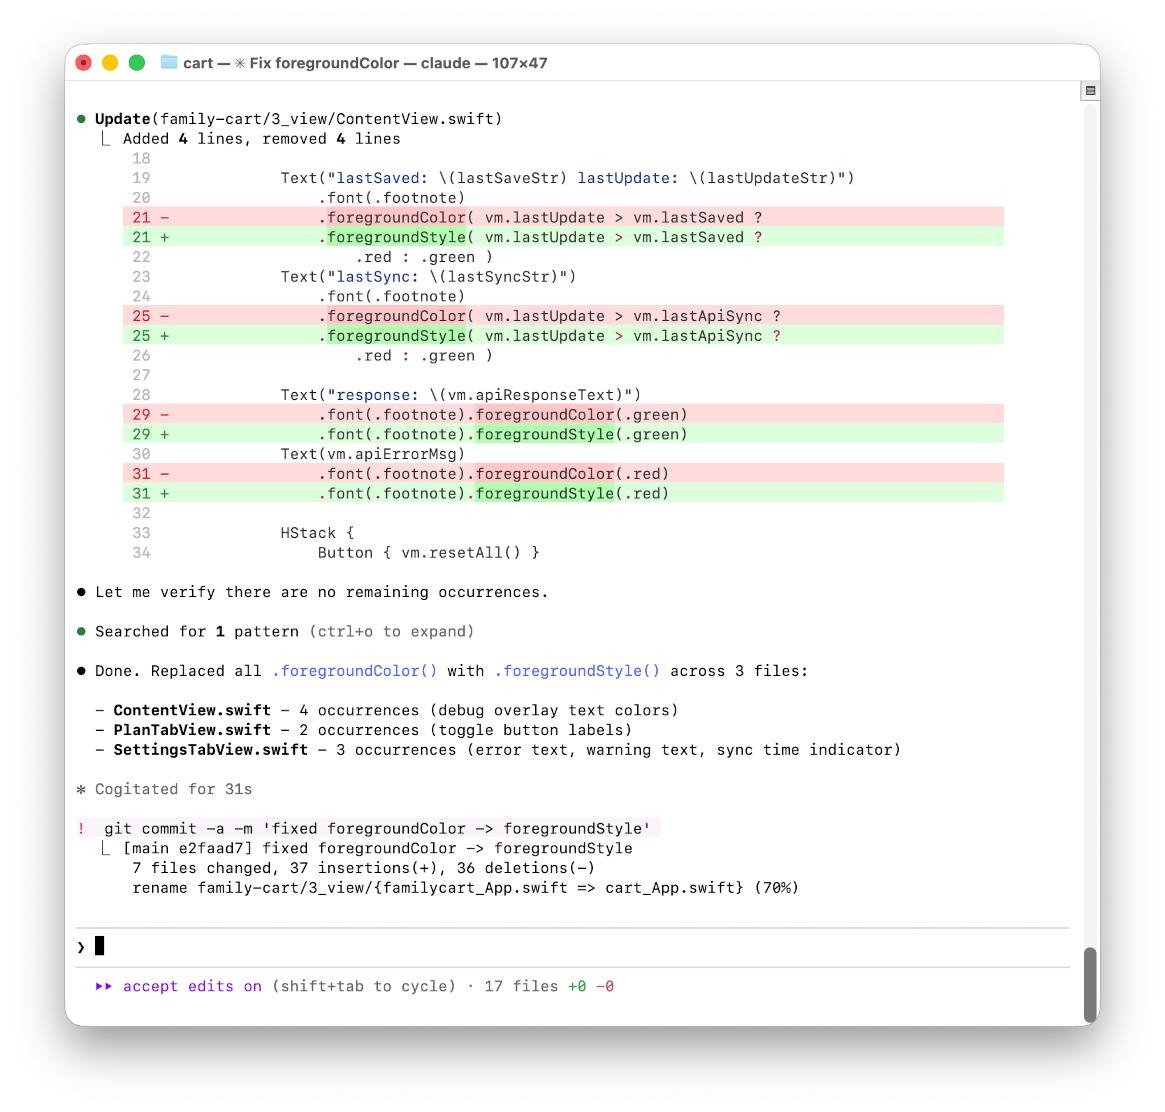Click ContentView.swift in the summary list
The width and height of the screenshot is (1165, 1112).
click(192, 710)
